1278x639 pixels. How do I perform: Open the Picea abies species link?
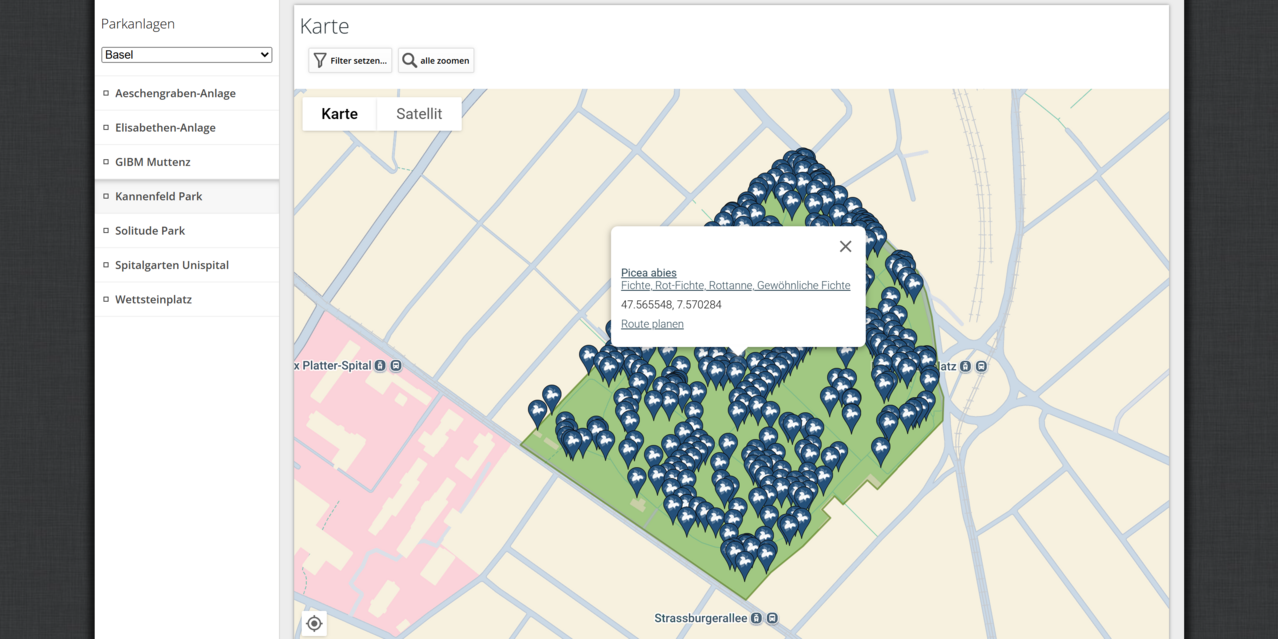pos(649,273)
